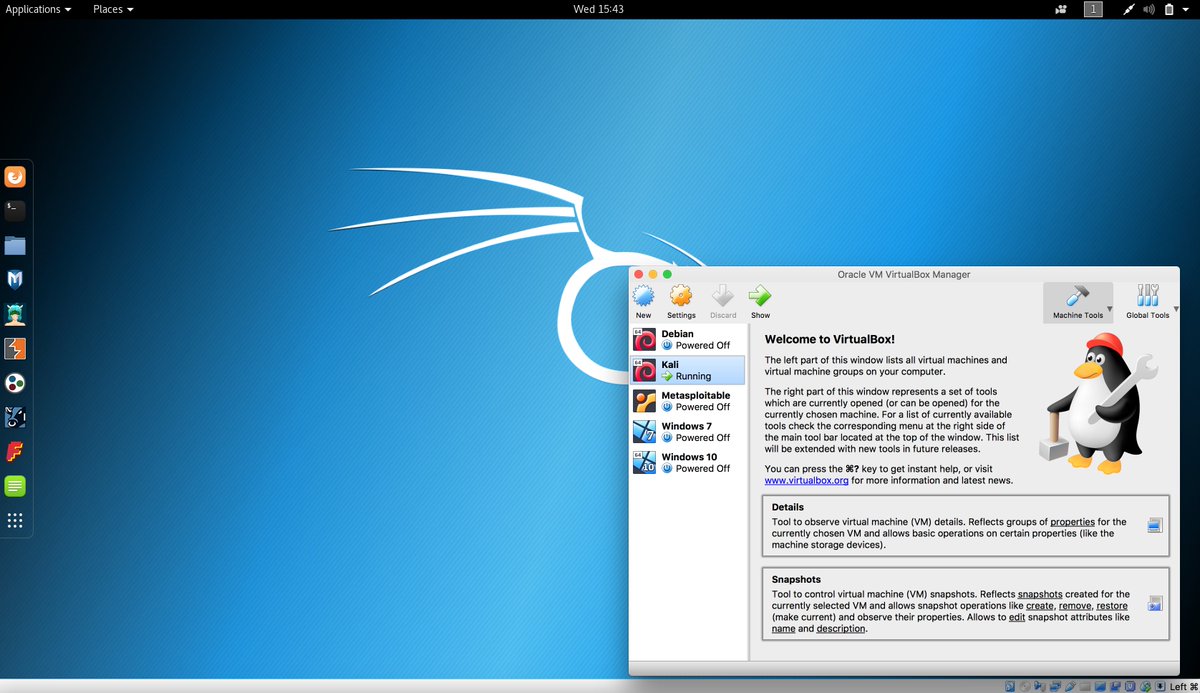
Task: Launch Armitage from the dock
Action: point(15,314)
